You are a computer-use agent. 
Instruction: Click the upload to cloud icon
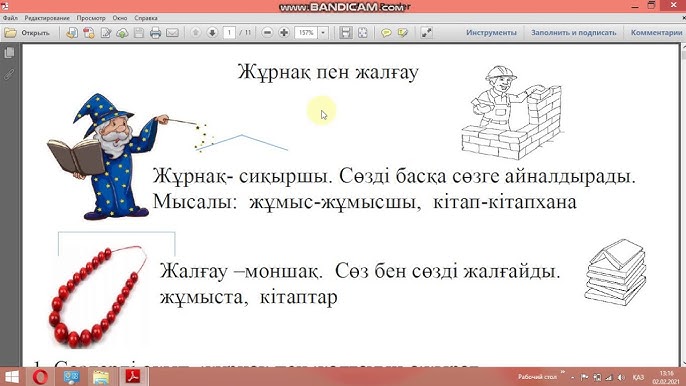122,33
